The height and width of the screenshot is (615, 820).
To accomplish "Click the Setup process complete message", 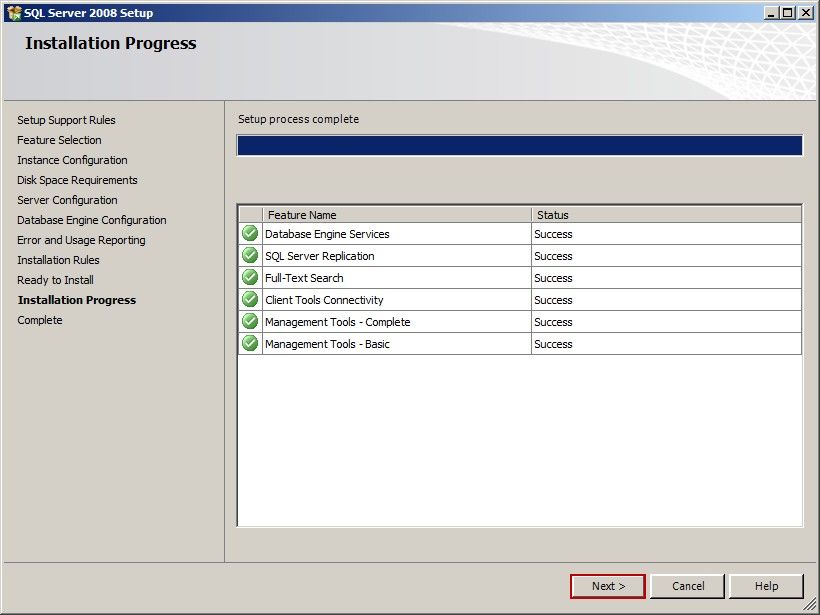I will click(x=299, y=119).
